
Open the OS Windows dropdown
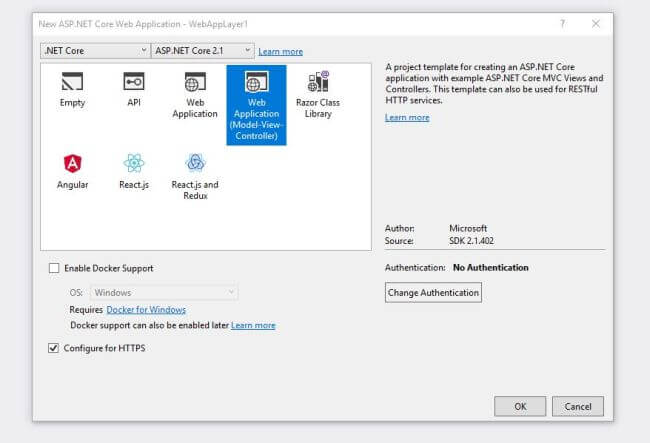(x=164, y=293)
